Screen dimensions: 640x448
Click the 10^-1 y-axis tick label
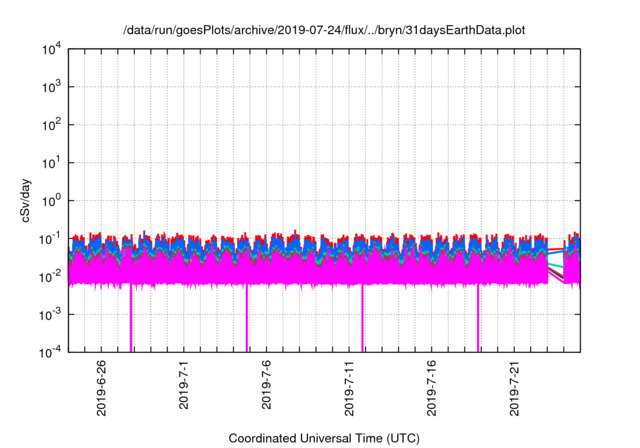pyautogui.click(x=50, y=239)
